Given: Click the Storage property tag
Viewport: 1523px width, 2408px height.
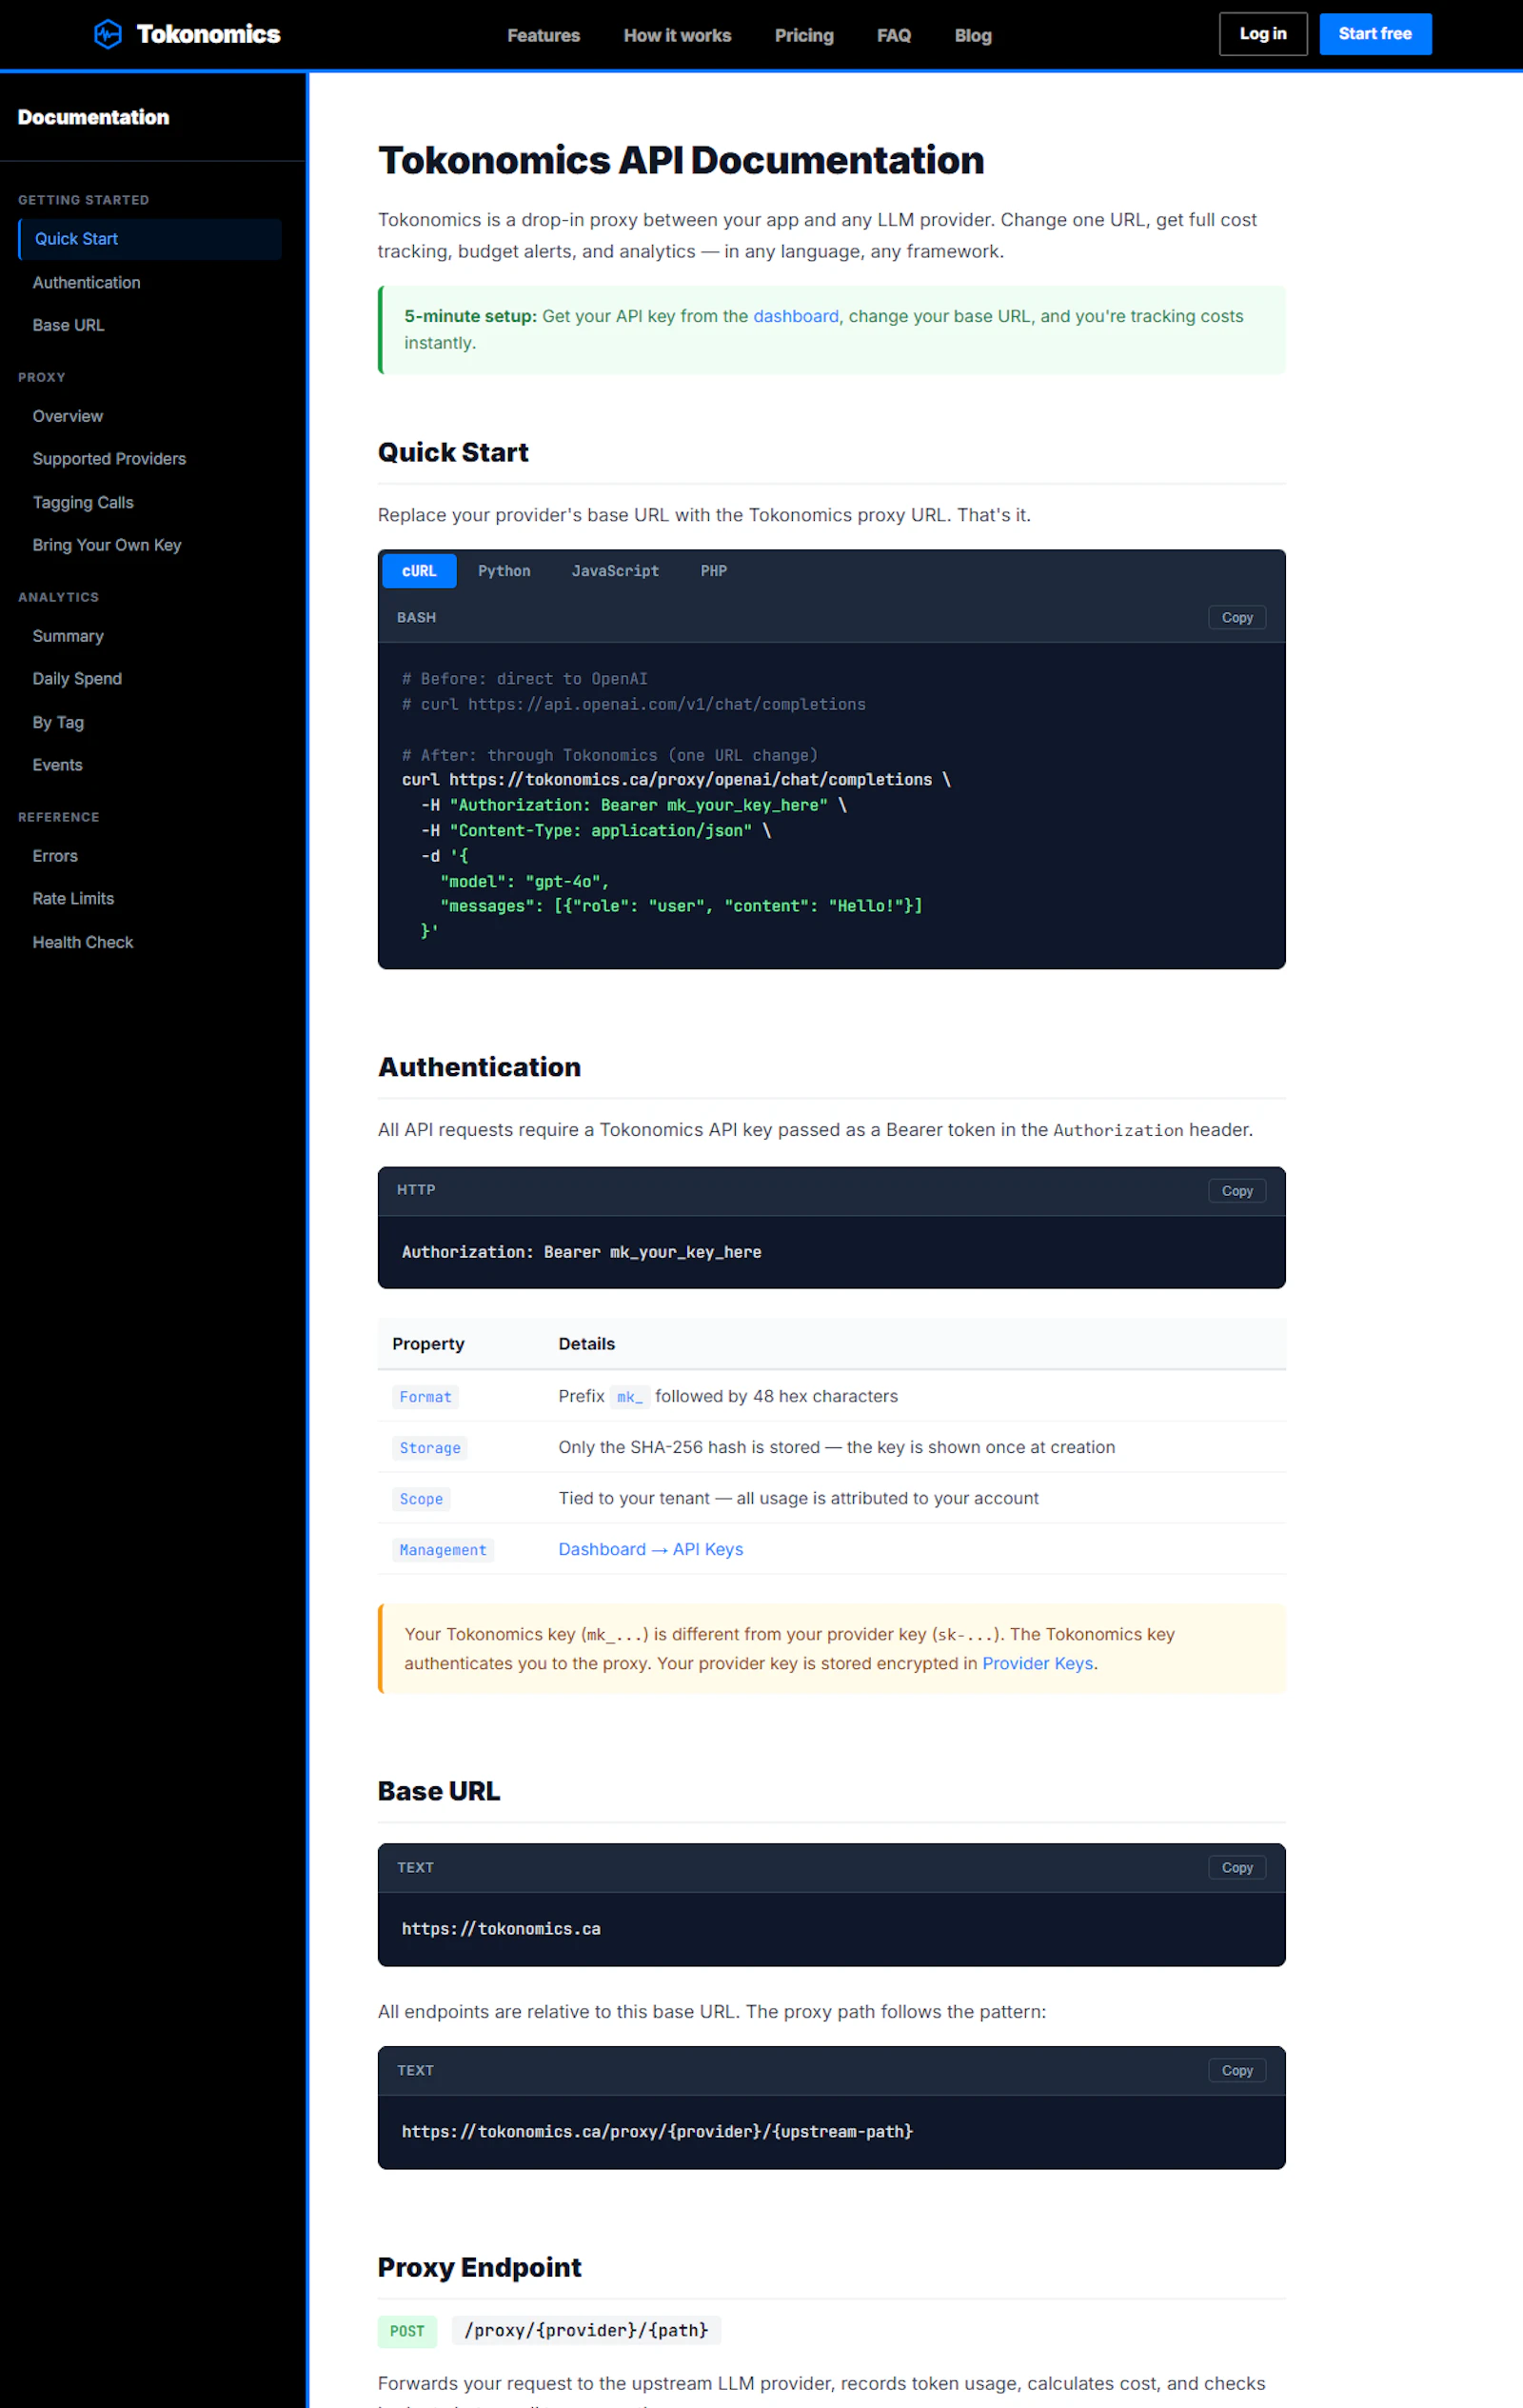Looking at the screenshot, I should [430, 1448].
